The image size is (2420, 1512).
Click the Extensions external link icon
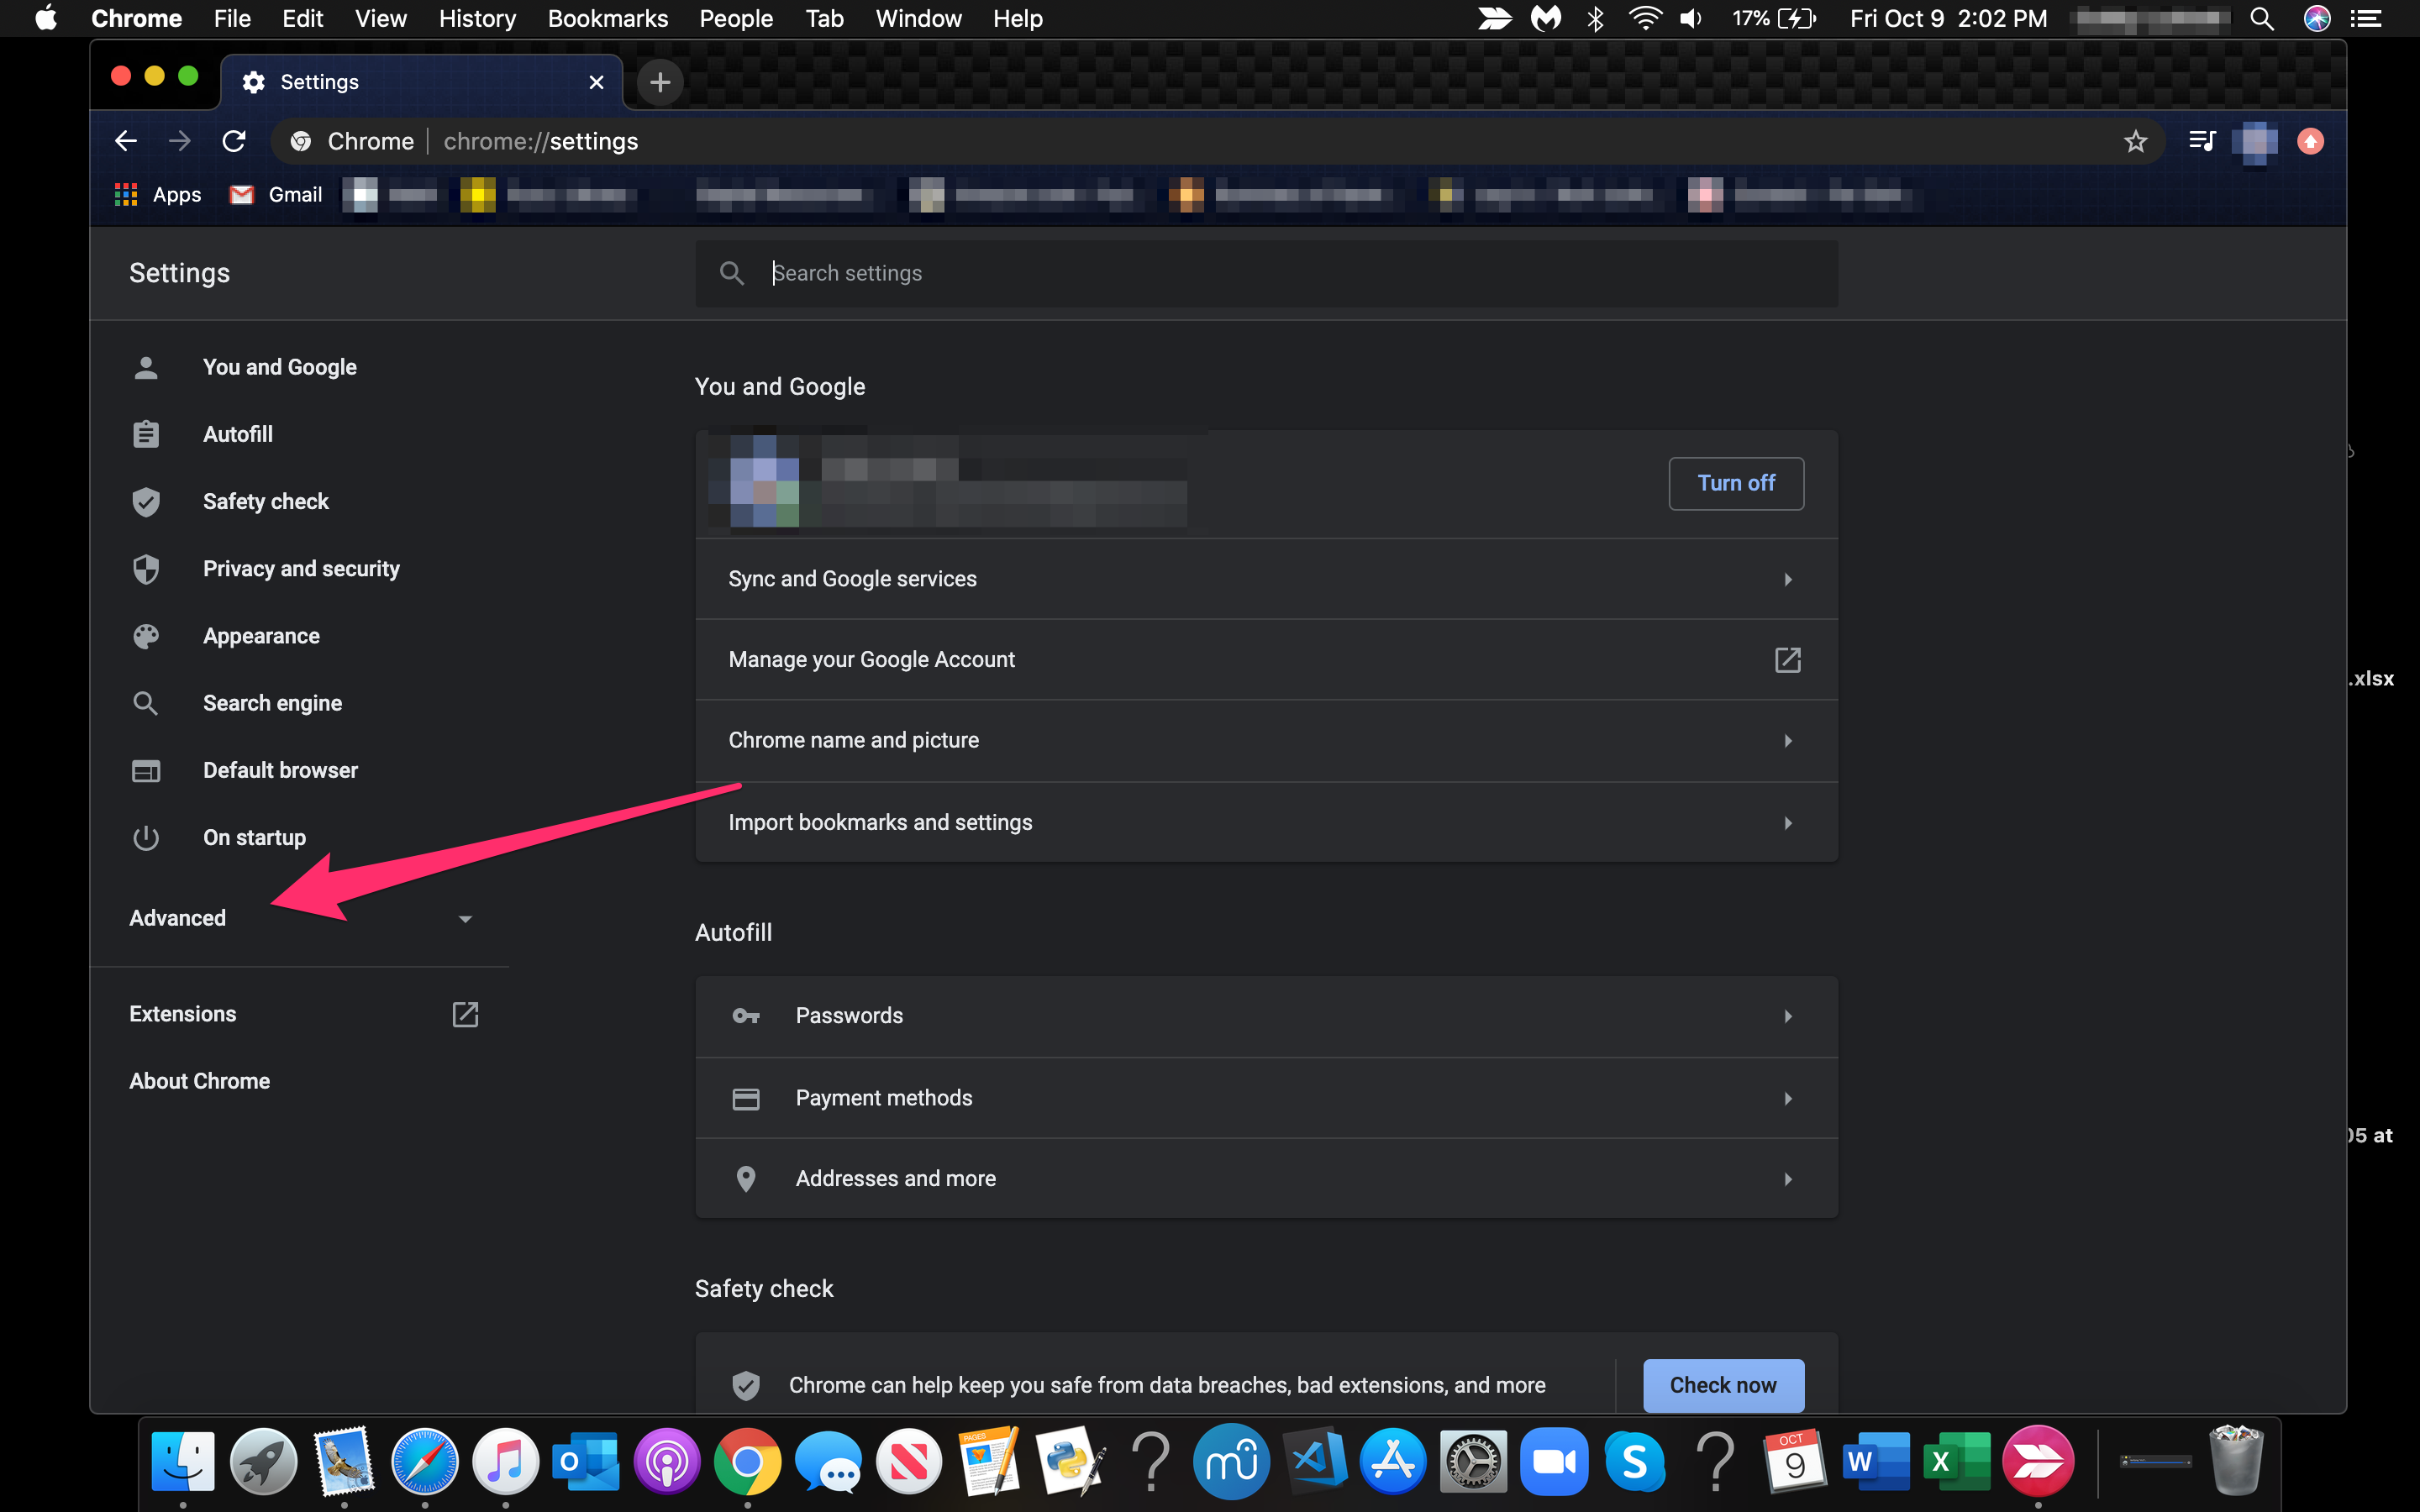tap(466, 1014)
